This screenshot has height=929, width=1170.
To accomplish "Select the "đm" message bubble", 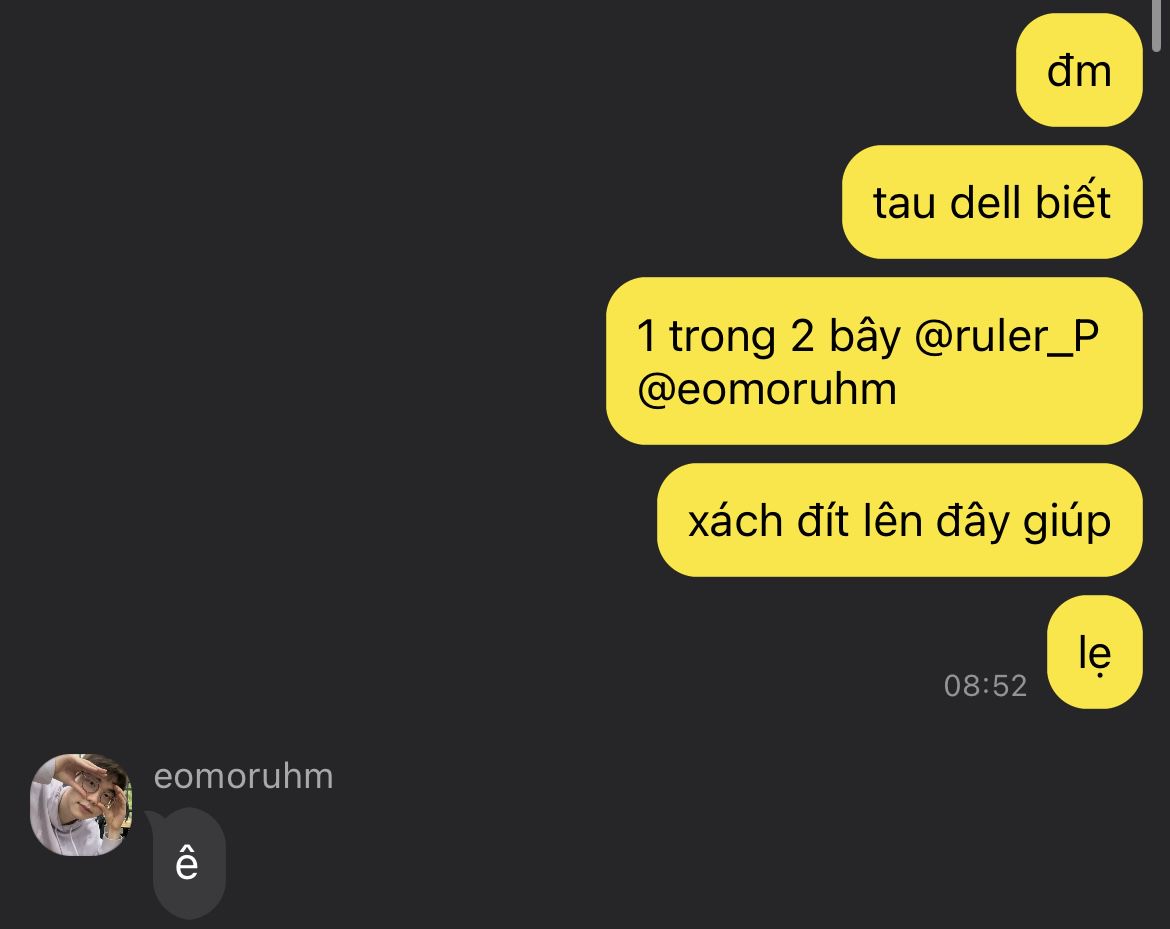I will (x=1079, y=70).
